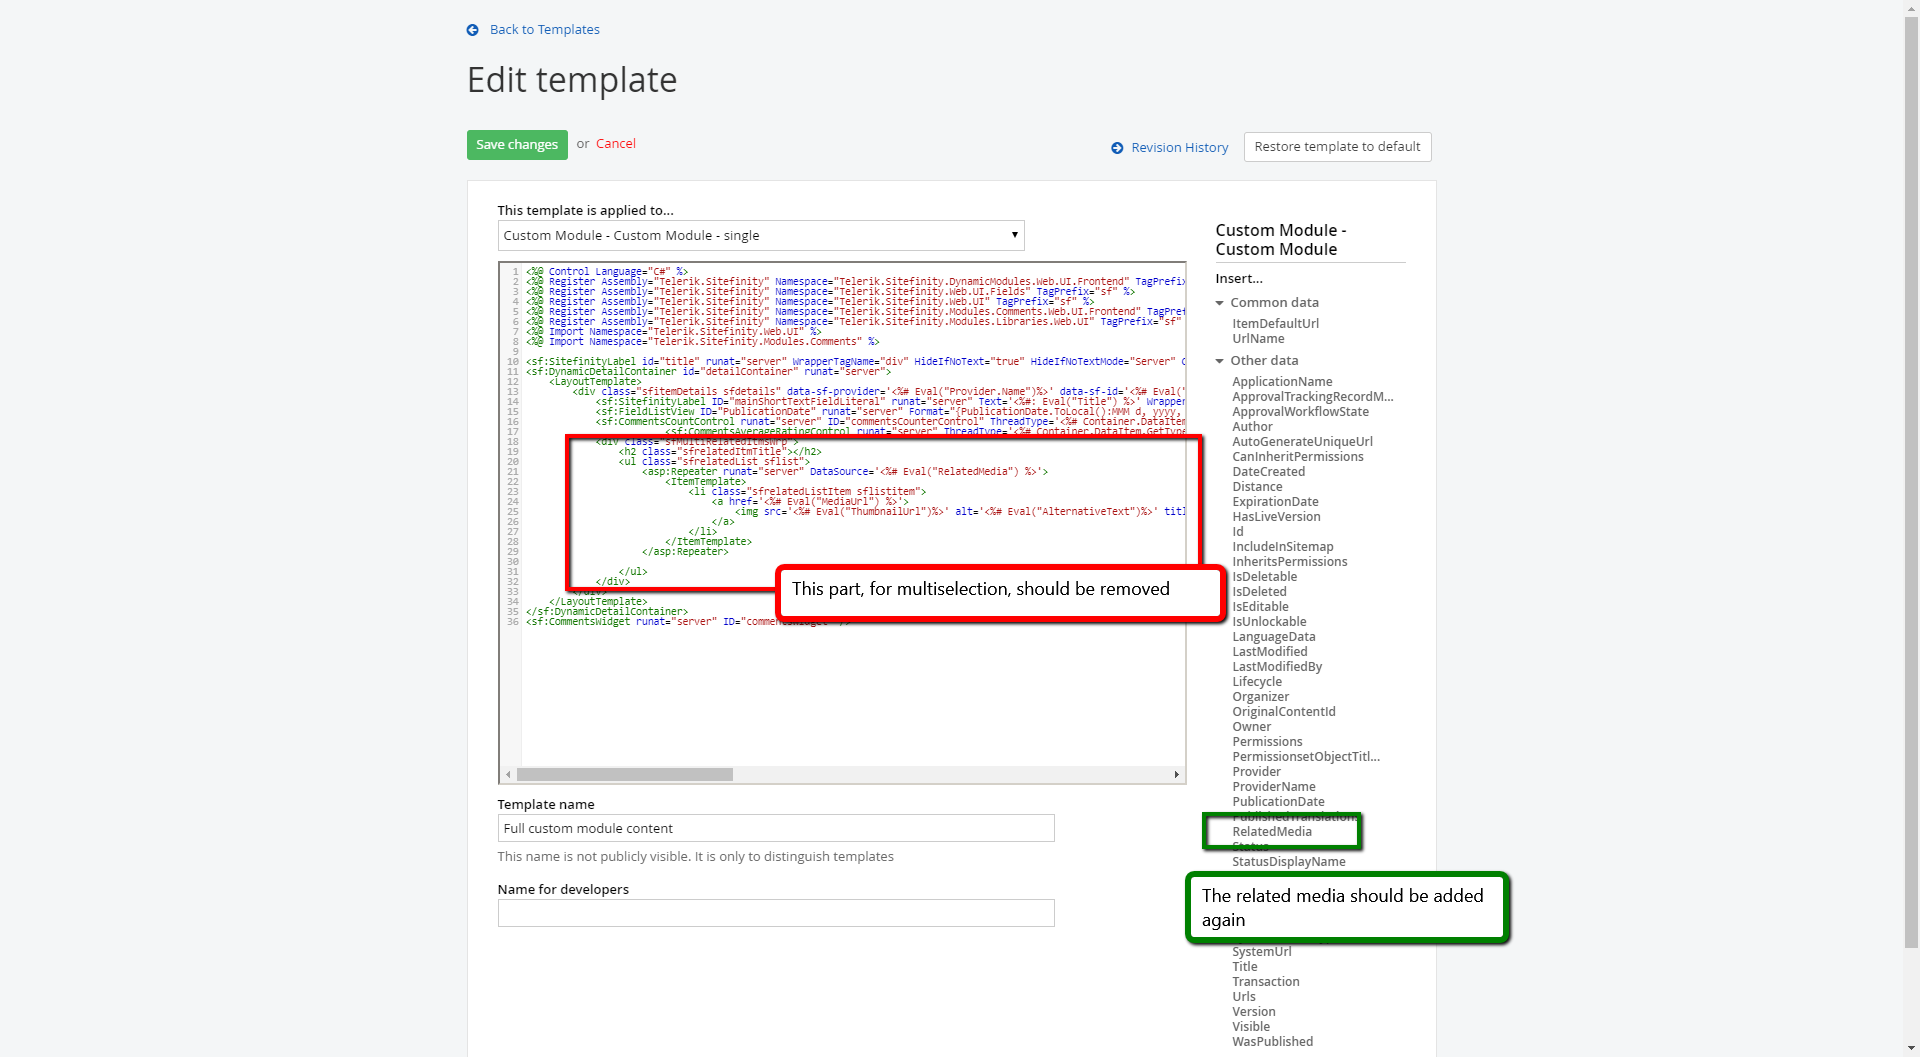The width and height of the screenshot is (1920, 1057).
Task: Click the code editor horizontal scrollbar thumb
Action: coord(625,775)
